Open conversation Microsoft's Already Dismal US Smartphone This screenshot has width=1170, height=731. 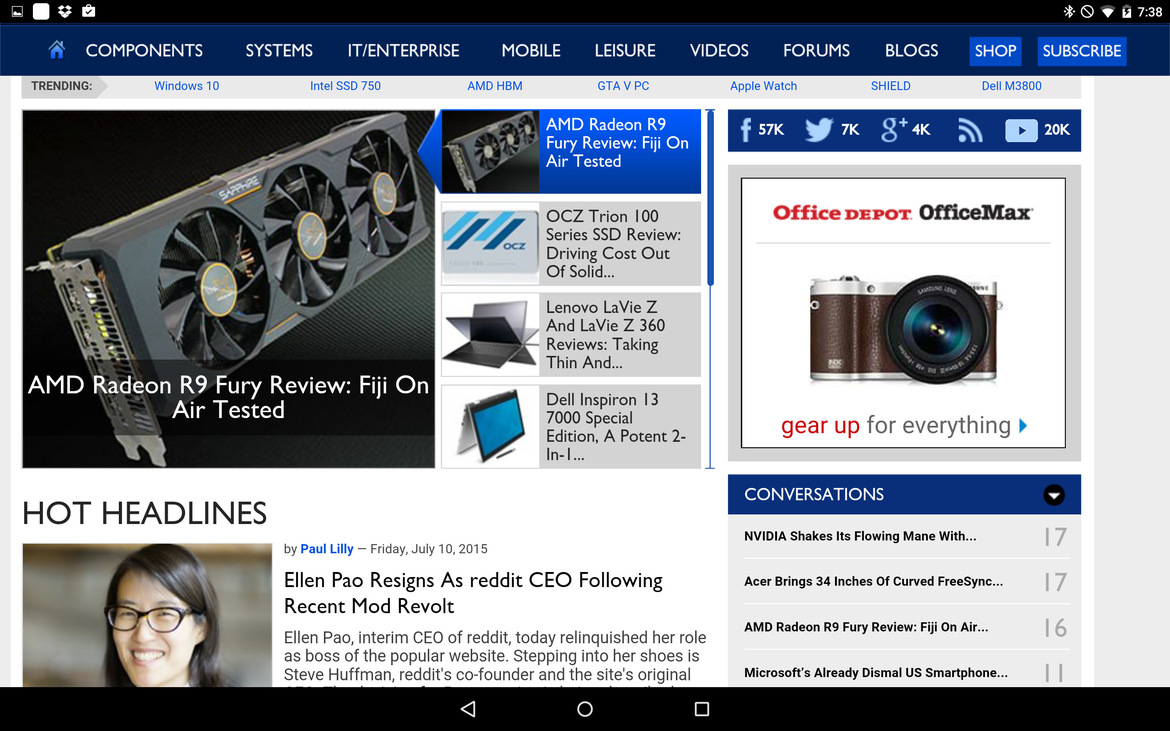[x=876, y=673]
